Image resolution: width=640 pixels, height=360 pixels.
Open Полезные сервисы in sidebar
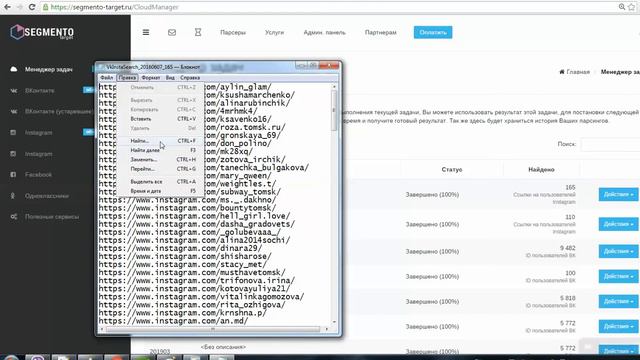[x=52, y=217]
